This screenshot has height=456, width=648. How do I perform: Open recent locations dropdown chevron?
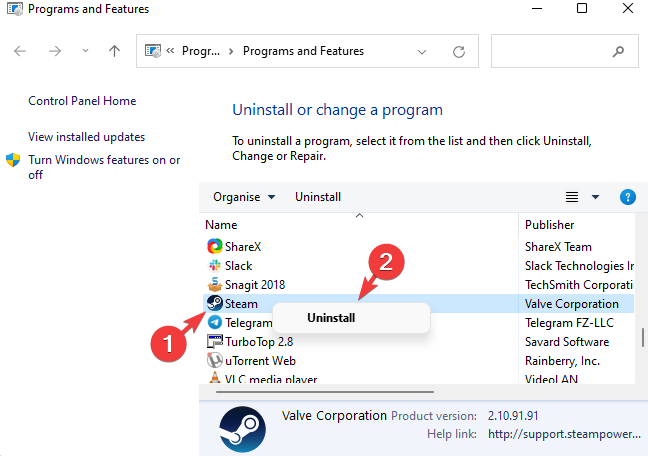click(85, 50)
